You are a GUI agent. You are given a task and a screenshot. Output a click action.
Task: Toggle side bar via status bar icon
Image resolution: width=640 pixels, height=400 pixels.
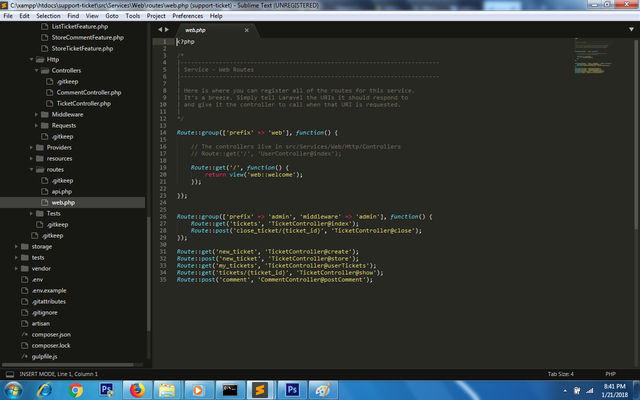pyautogui.click(x=10, y=374)
